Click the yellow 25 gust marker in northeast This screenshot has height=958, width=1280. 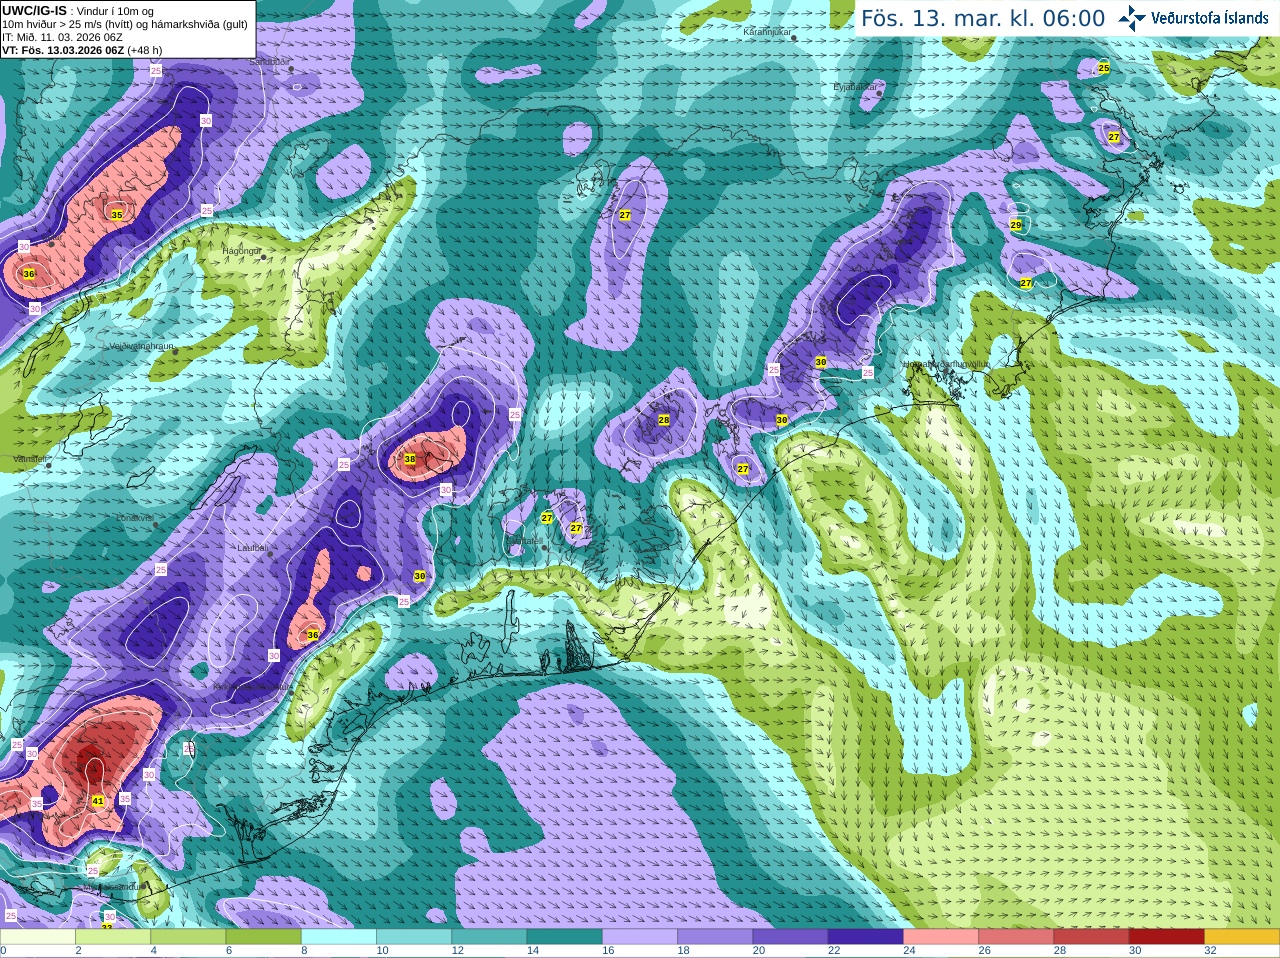(x=1104, y=68)
